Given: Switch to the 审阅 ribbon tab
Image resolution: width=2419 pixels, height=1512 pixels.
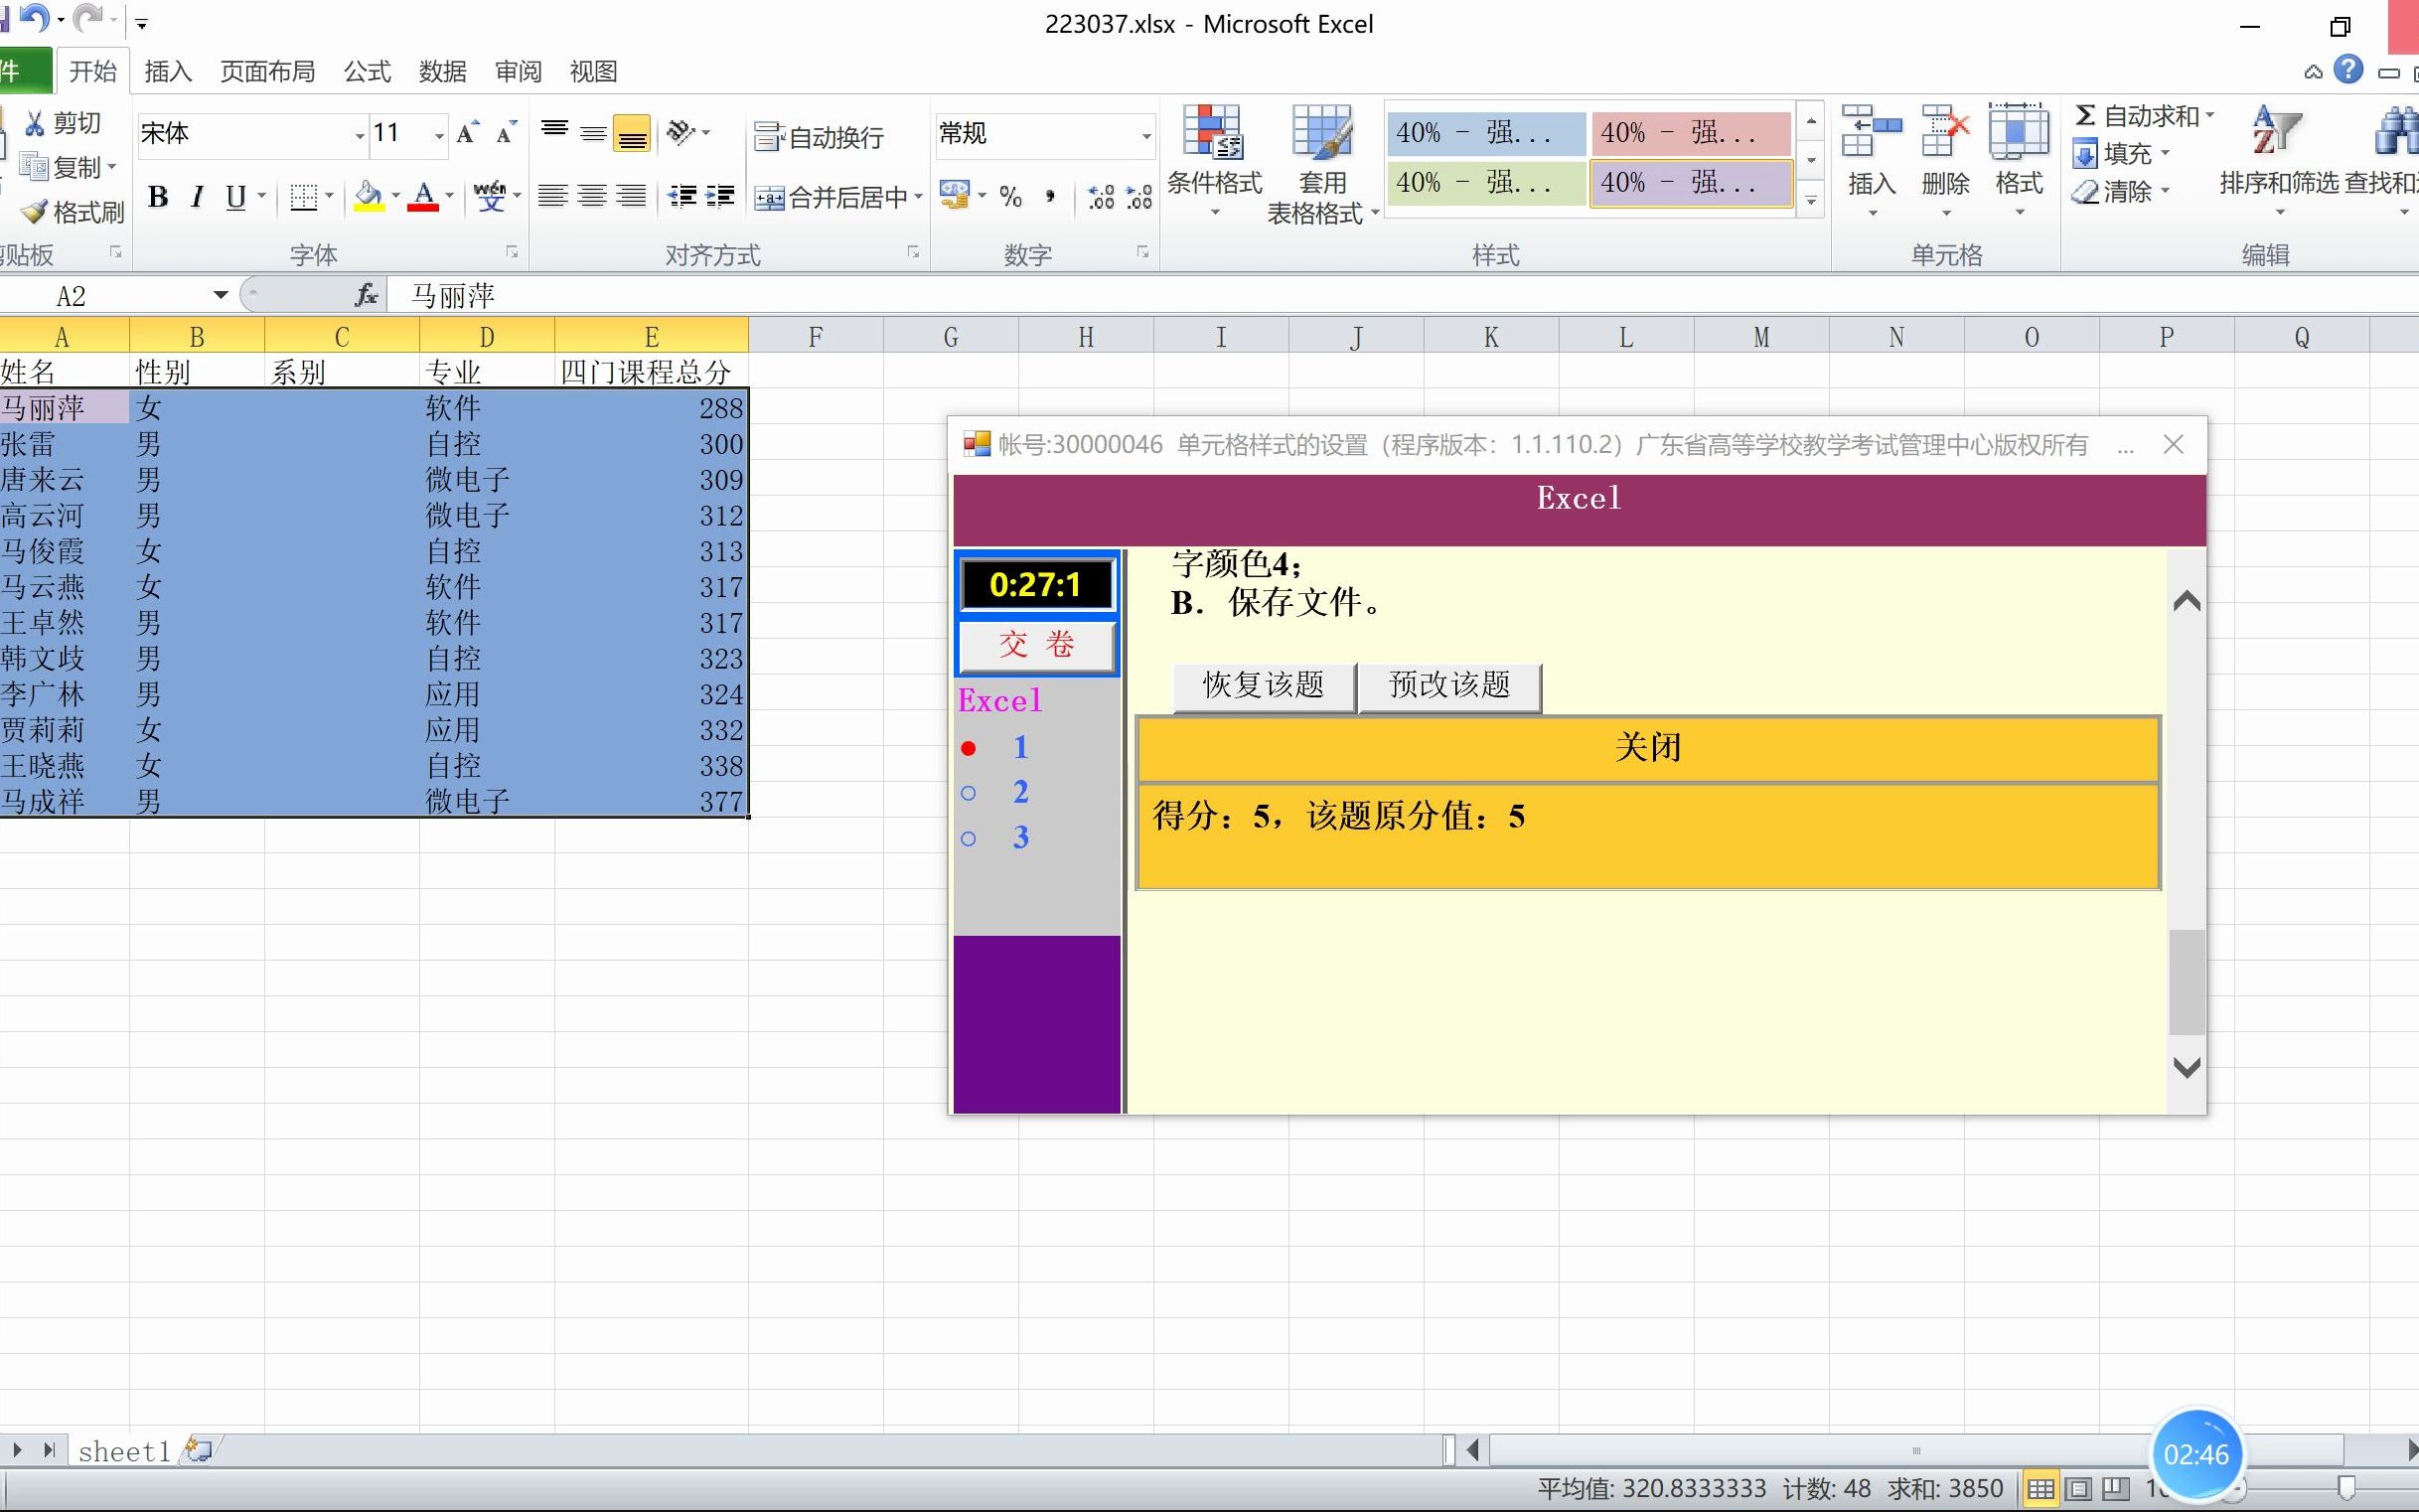Looking at the screenshot, I should 516,71.
